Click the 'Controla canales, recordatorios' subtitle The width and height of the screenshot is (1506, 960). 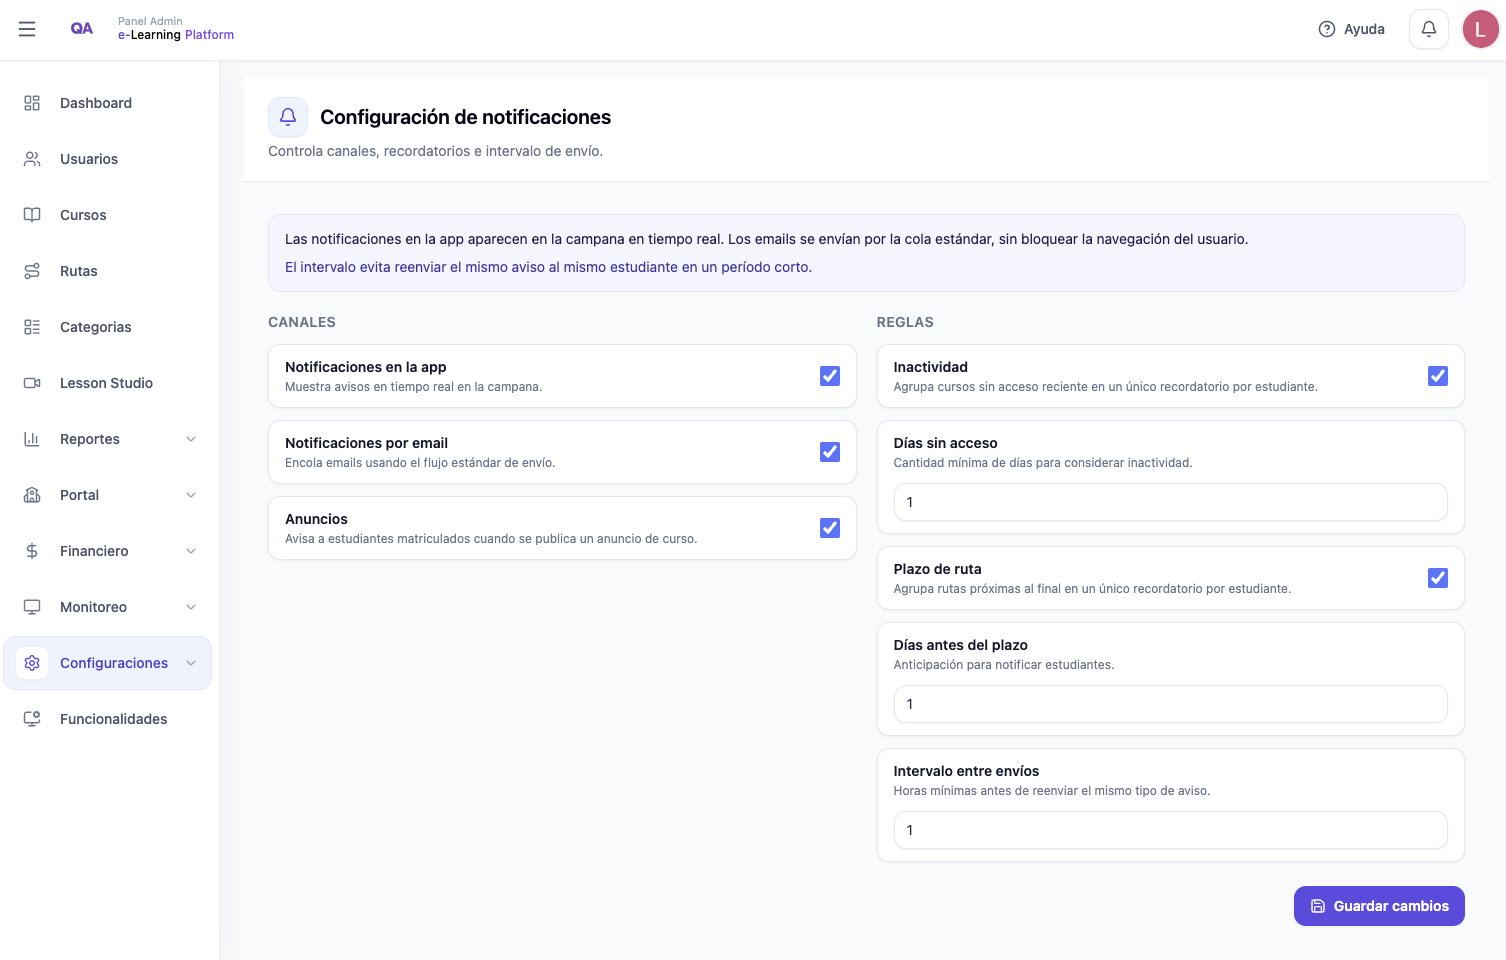[x=435, y=151]
